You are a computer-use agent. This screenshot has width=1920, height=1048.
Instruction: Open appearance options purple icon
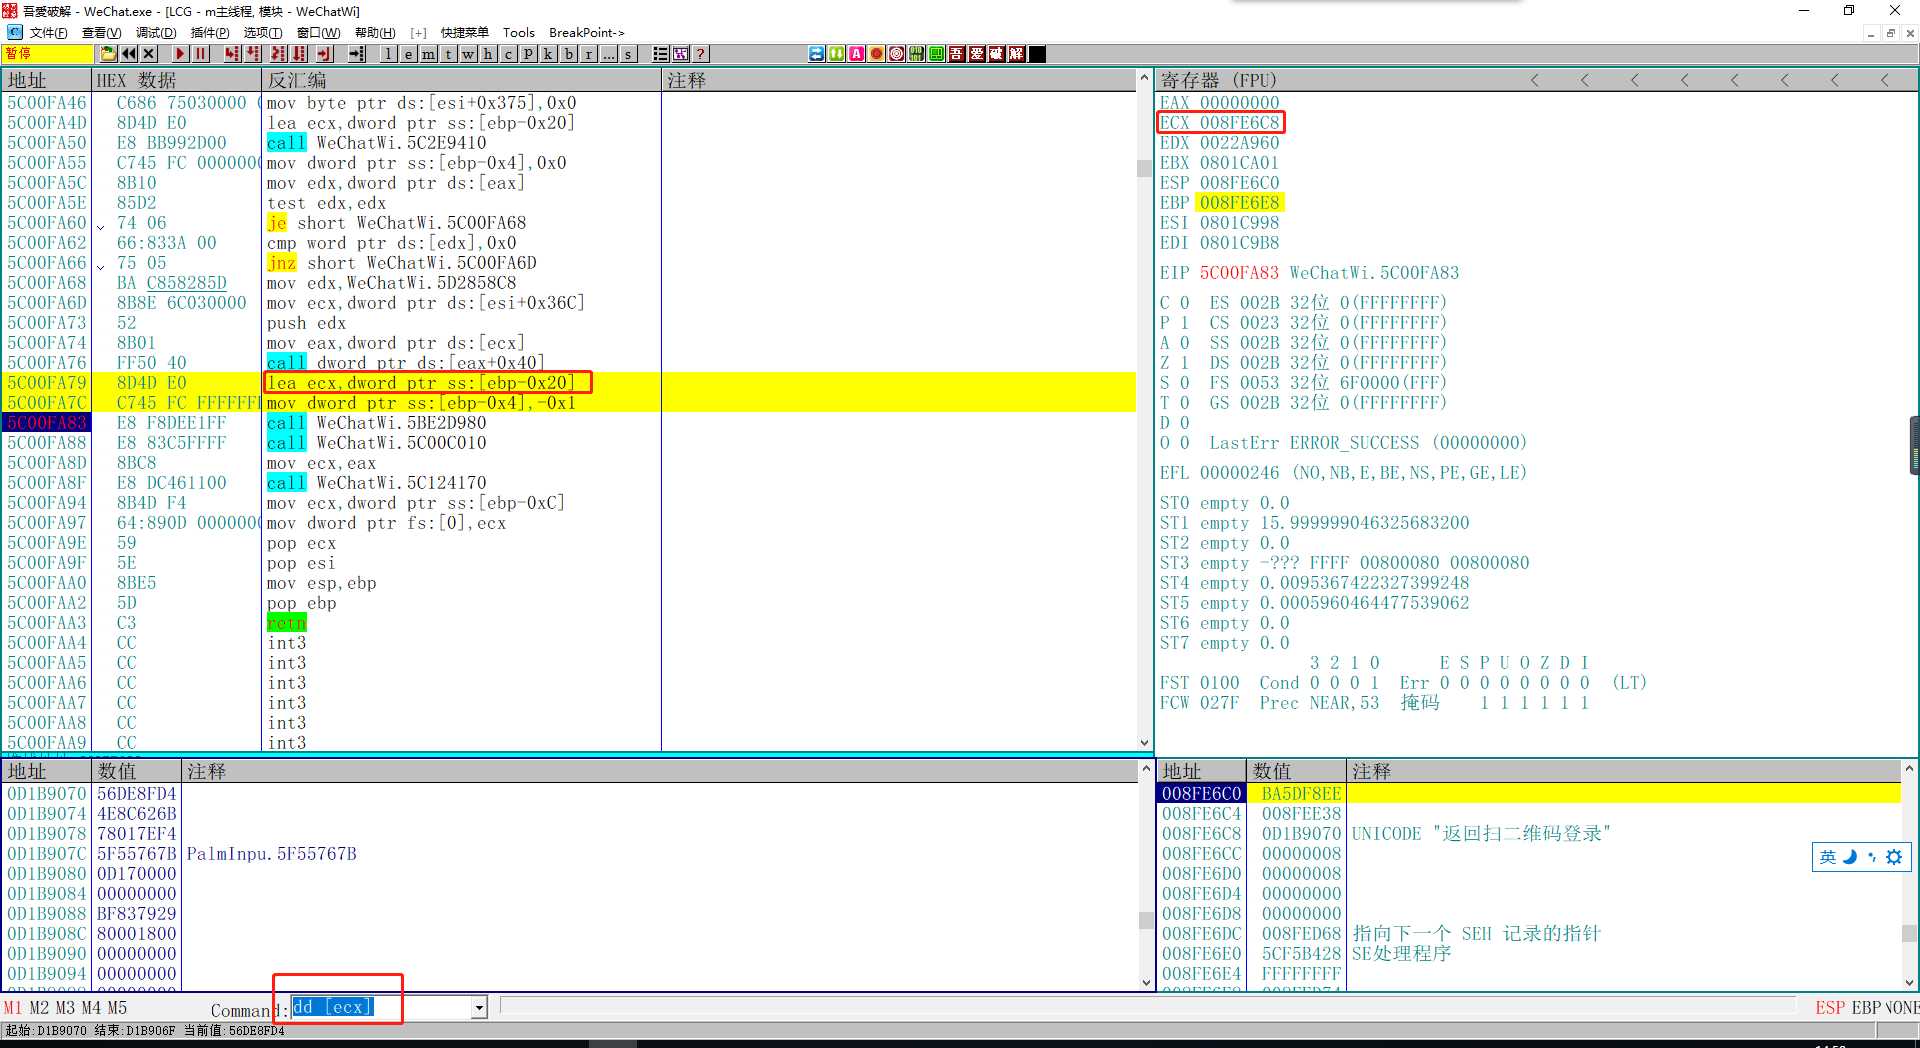pyautogui.click(x=680, y=54)
